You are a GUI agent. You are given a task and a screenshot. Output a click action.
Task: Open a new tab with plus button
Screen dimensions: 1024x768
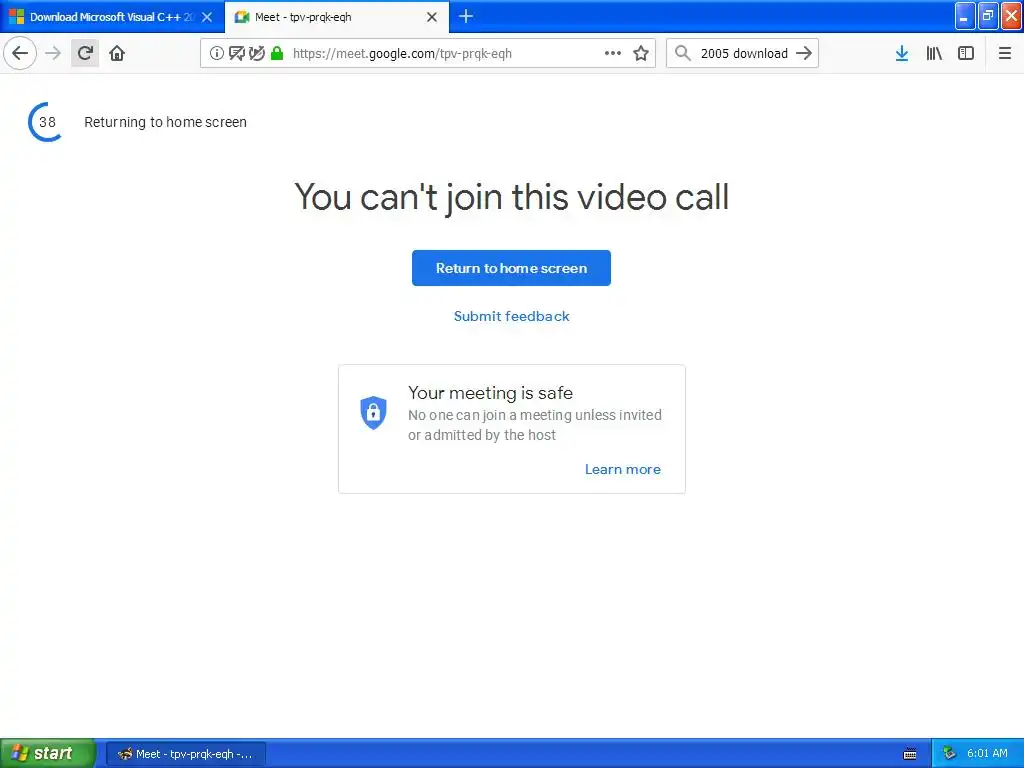click(x=466, y=16)
